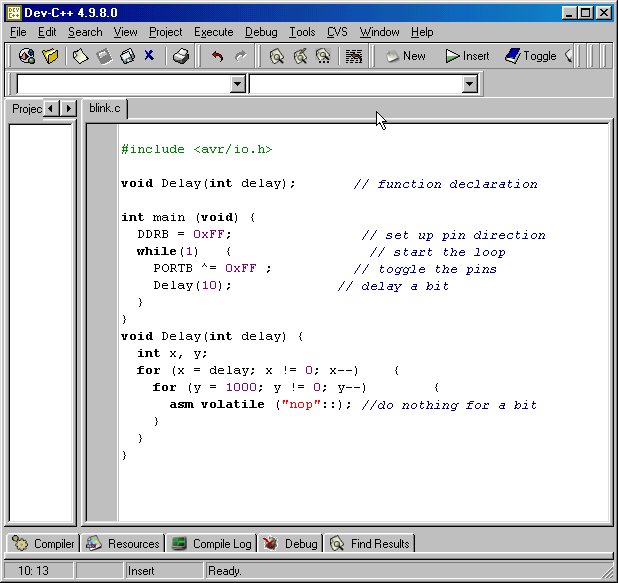Click the Save All icon
Viewport: 618px width, 583px height.
tap(127, 56)
